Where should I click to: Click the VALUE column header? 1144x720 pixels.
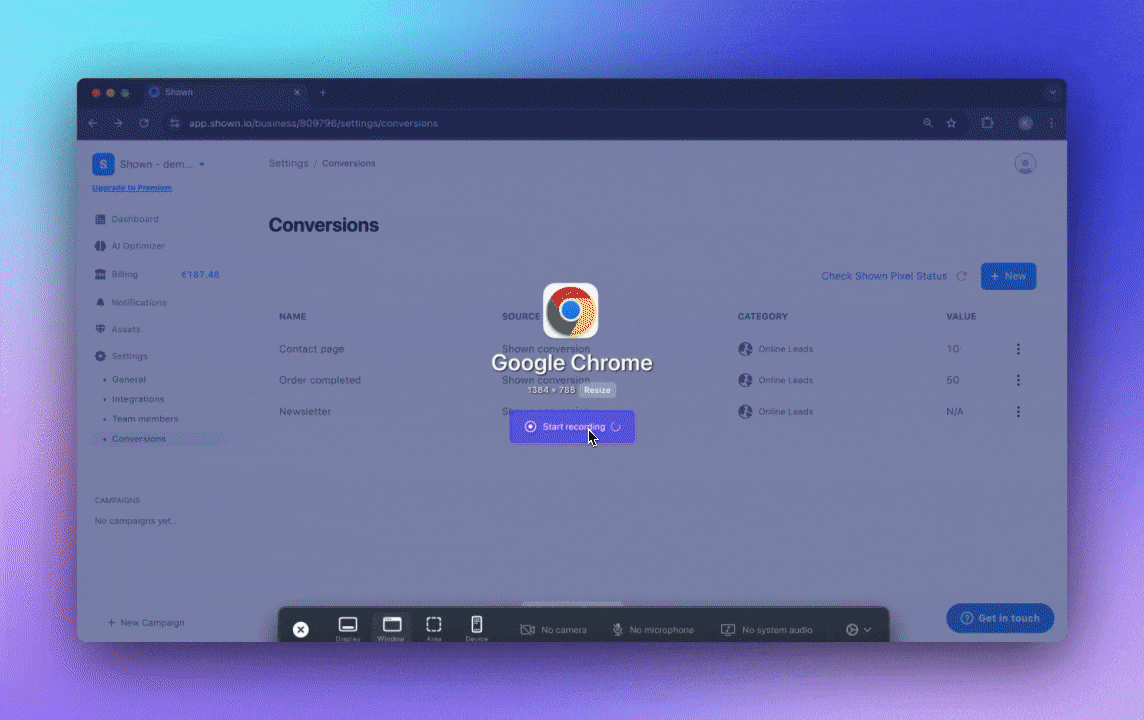pyautogui.click(x=961, y=317)
